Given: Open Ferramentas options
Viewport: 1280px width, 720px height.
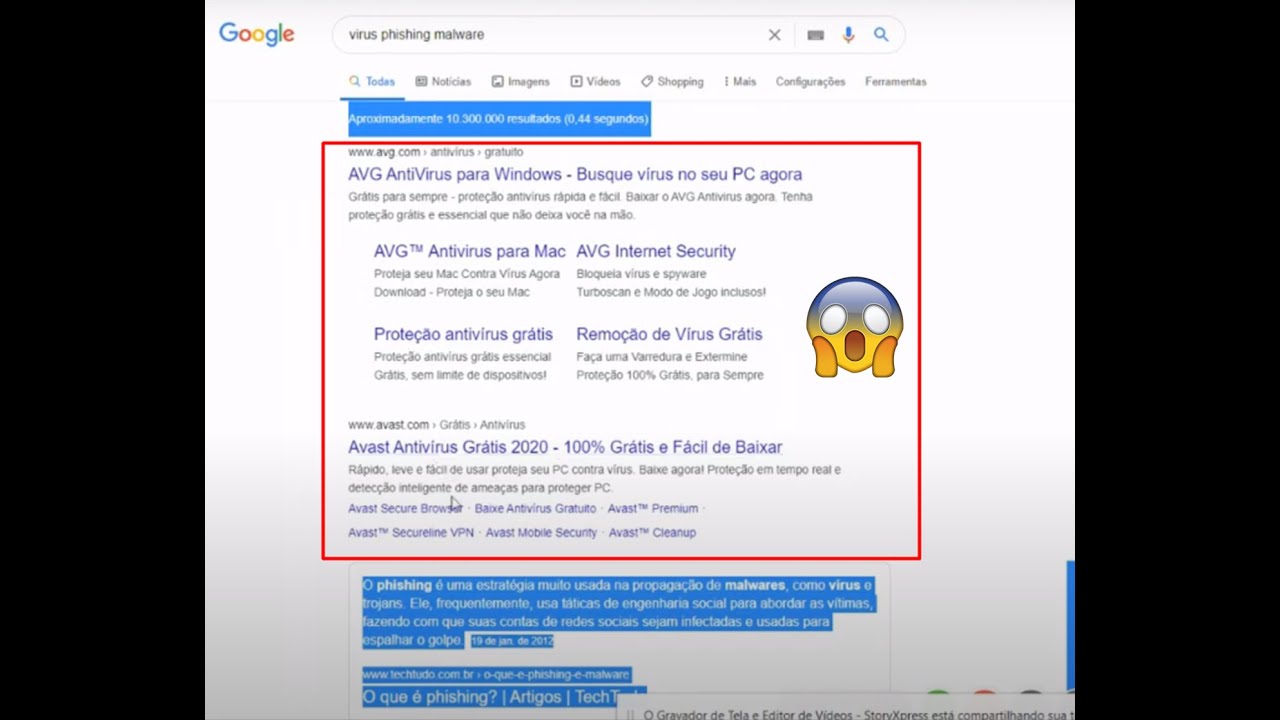Looking at the screenshot, I should click(895, 82).
